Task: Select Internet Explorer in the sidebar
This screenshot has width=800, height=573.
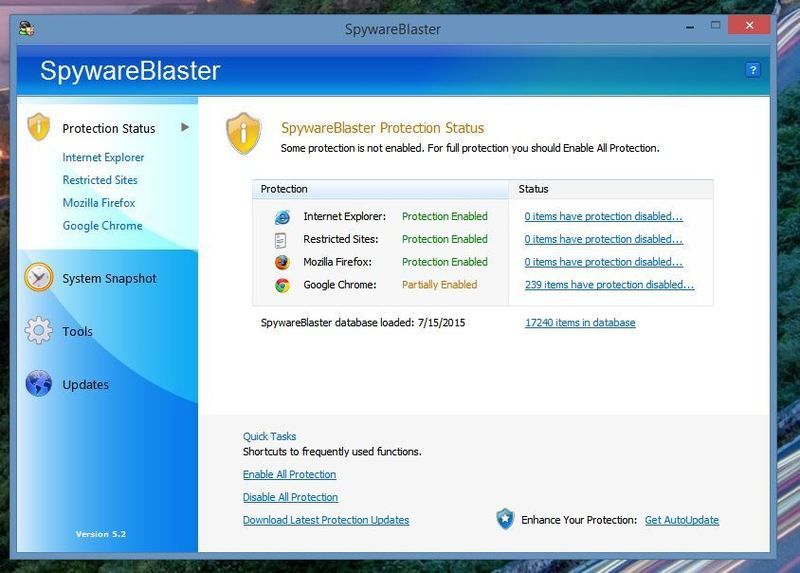Action: [103, 157]
